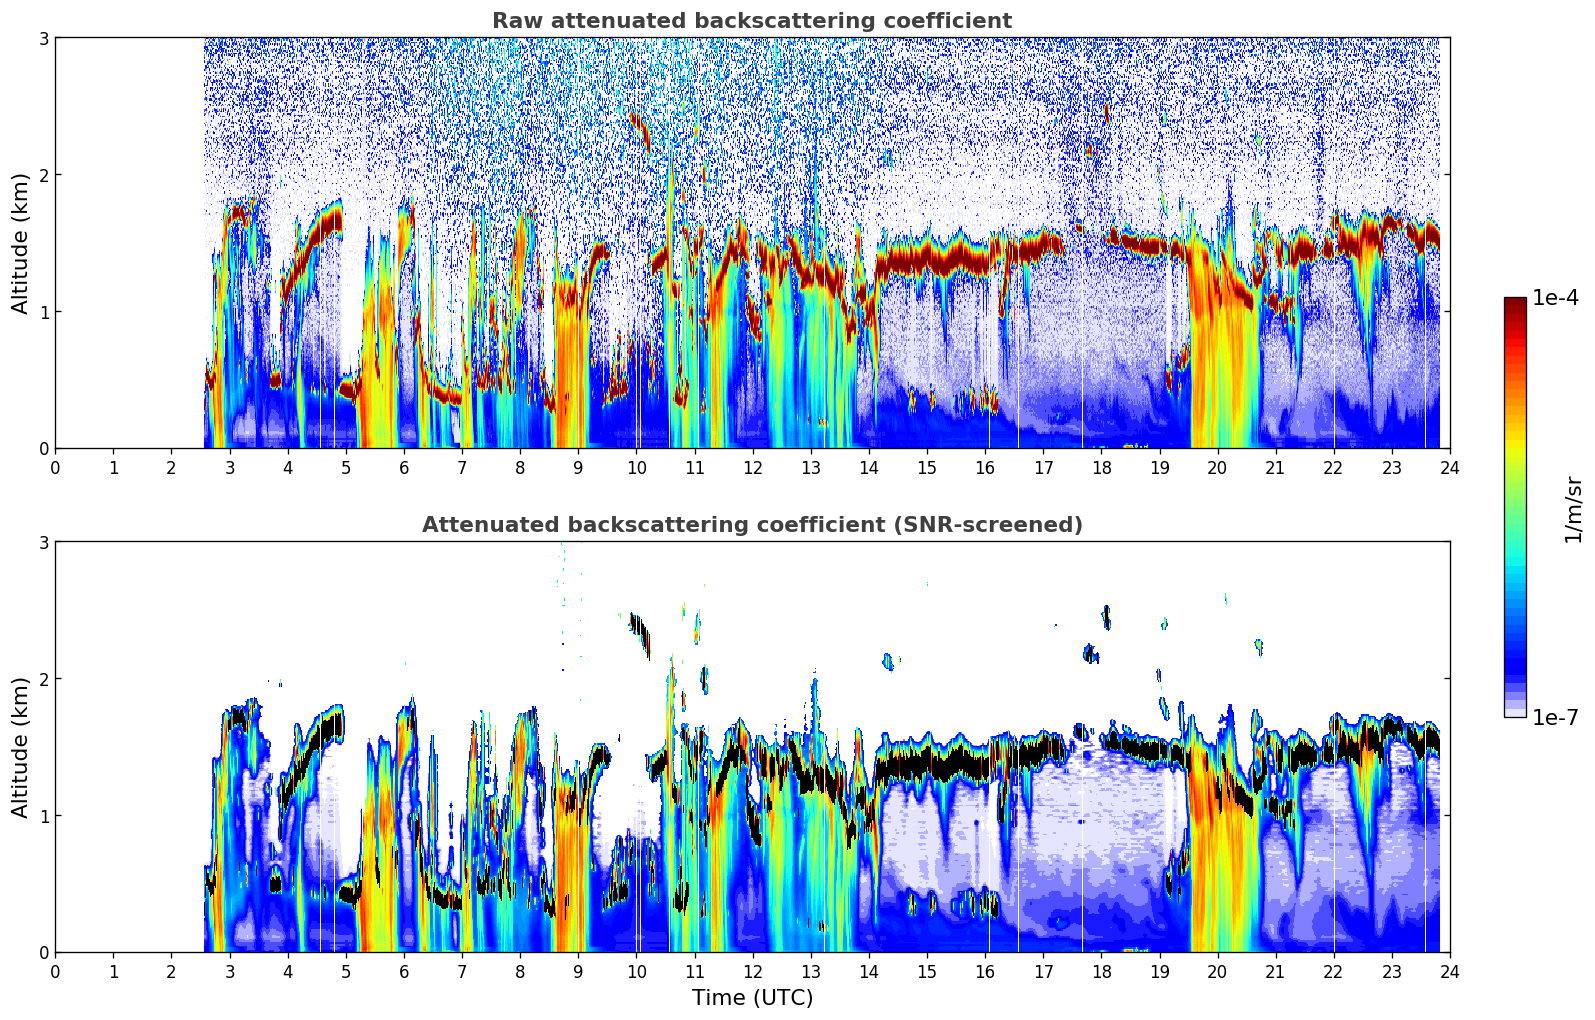The image size is (1595, 1020).
Task: Click time tick '15' under the SNR-screened plot
Action: coord(927,971)
